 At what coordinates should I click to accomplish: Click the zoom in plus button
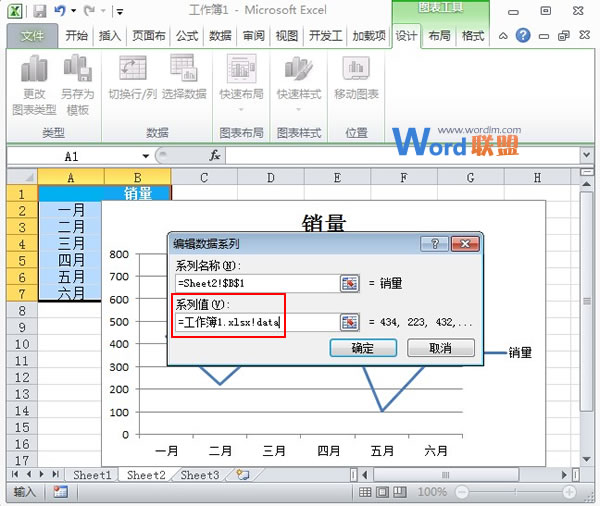[569, 492]
